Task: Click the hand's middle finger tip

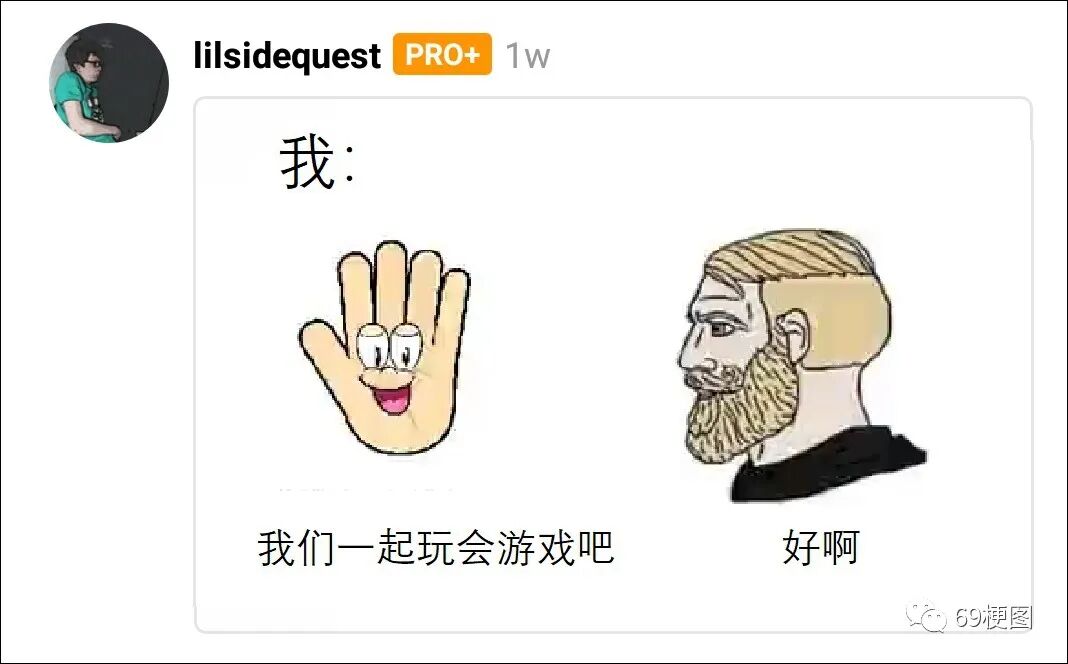Action: (391, 255)
